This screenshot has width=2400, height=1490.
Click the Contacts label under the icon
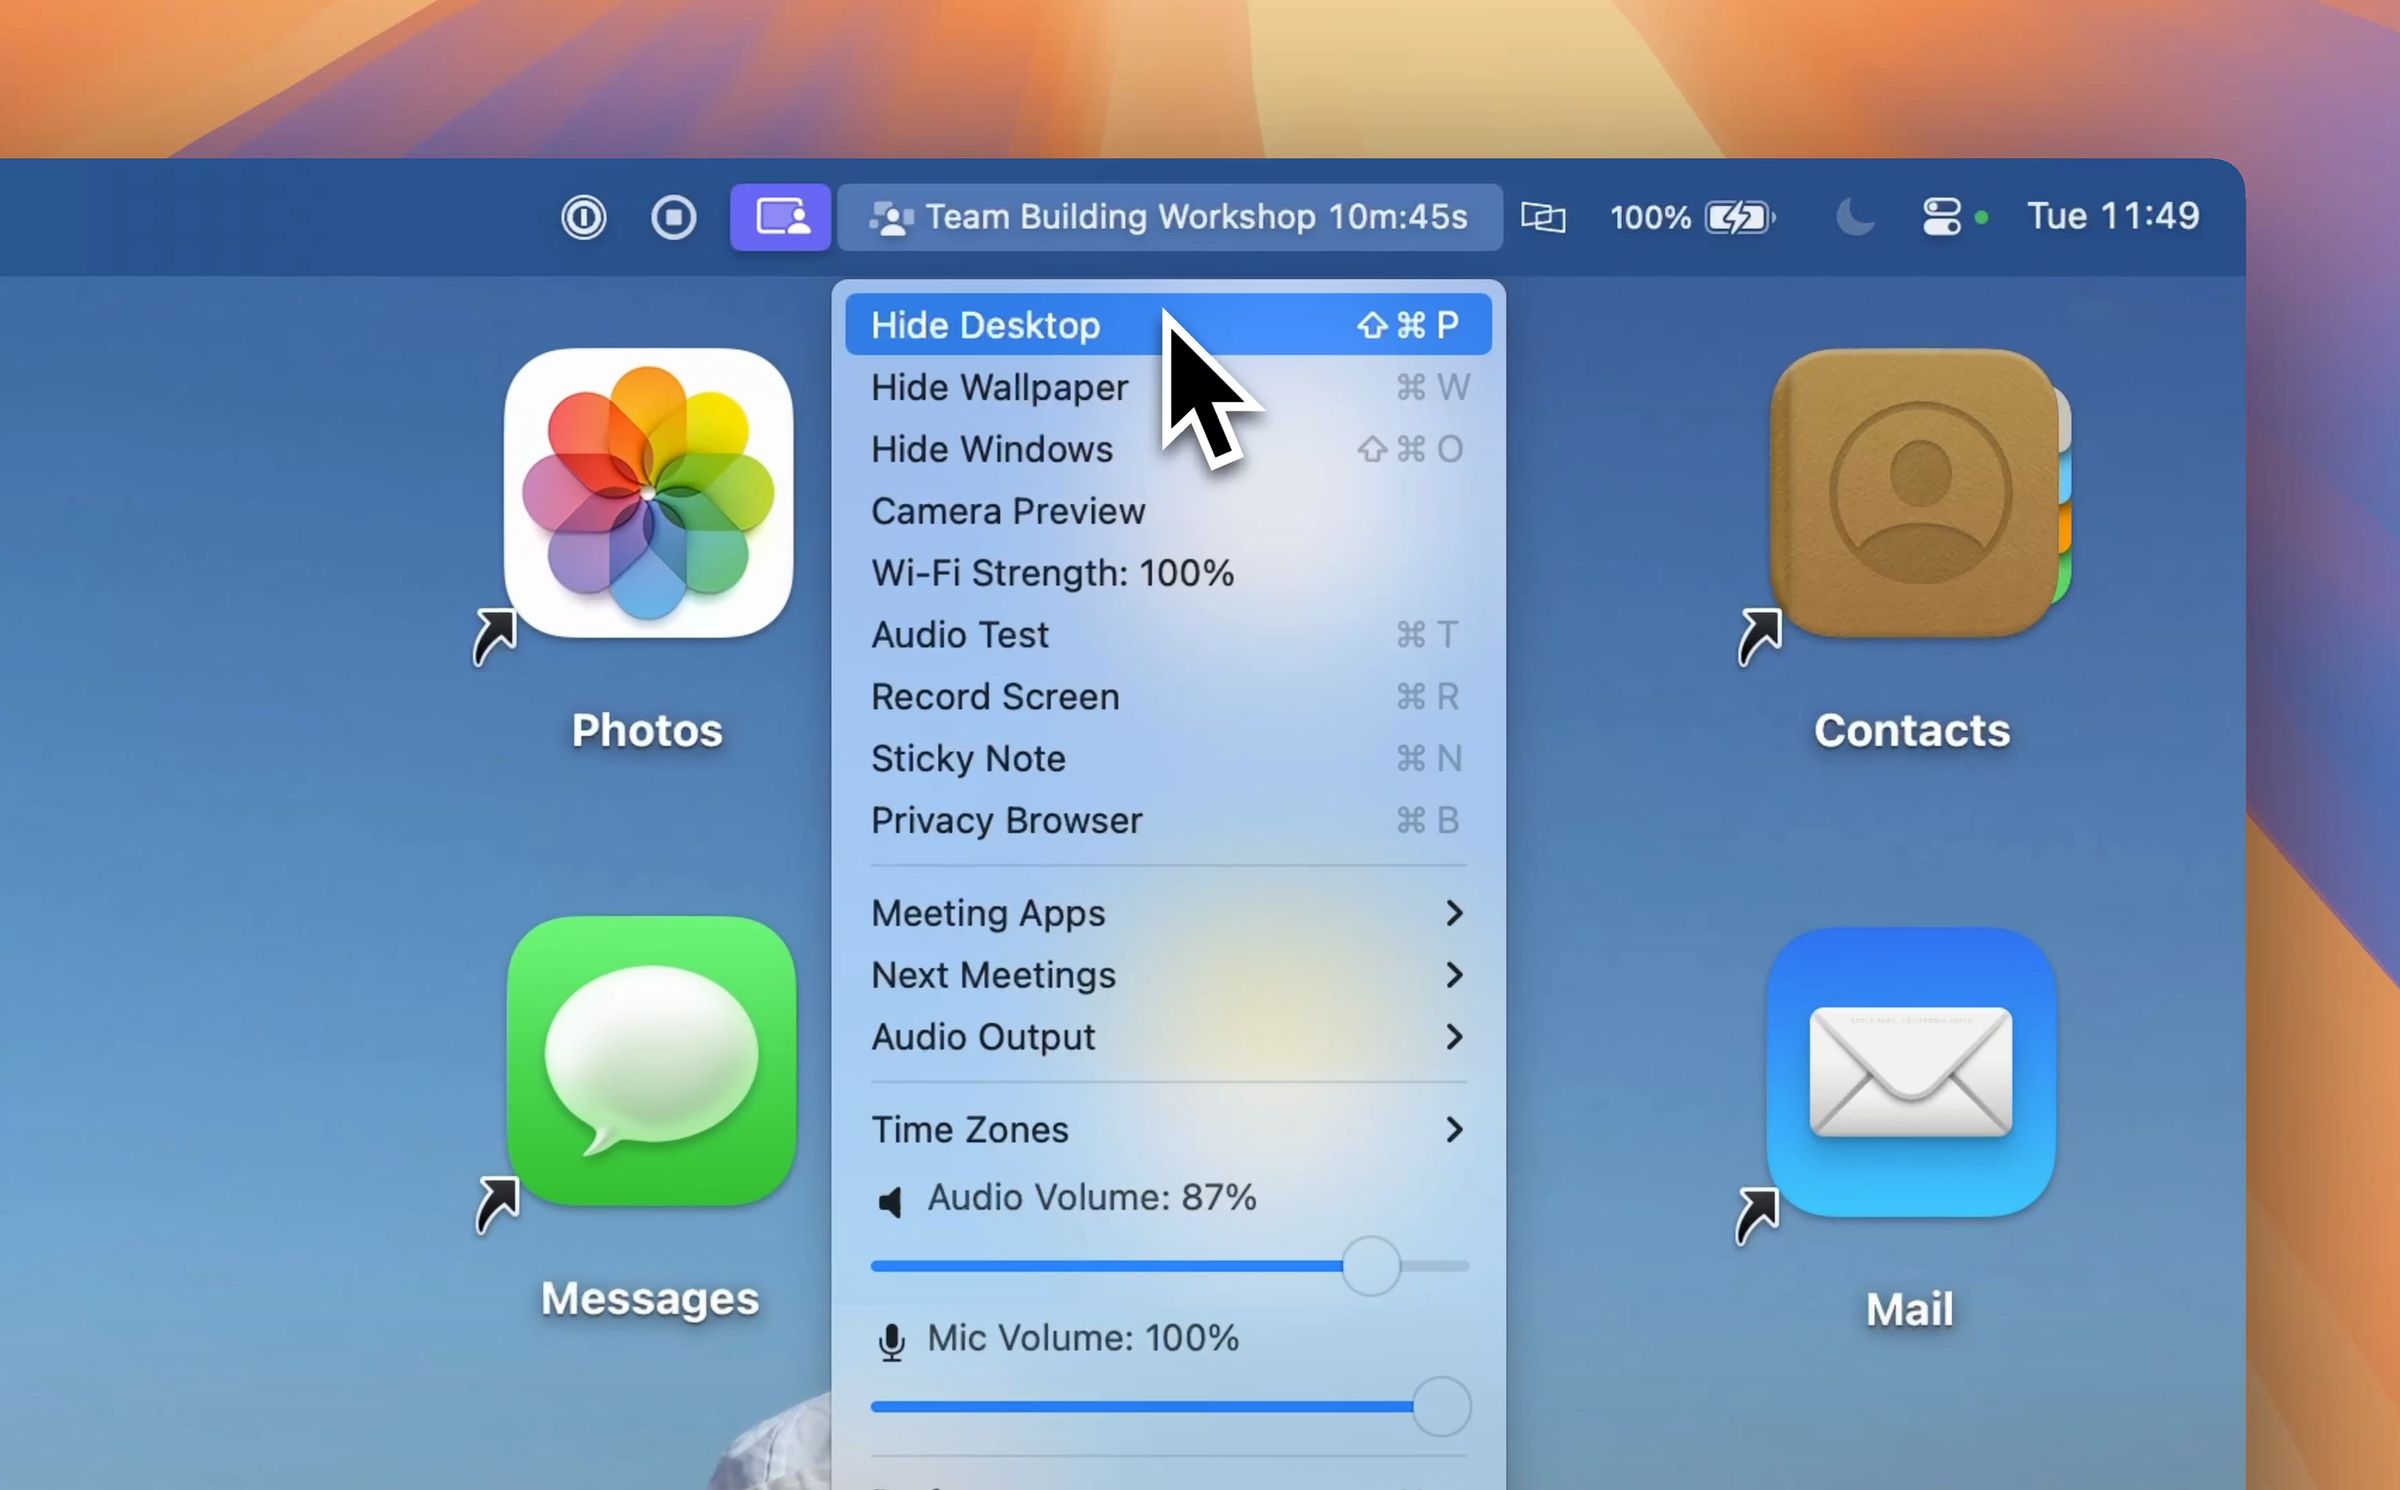click(x=1912, y=730)
